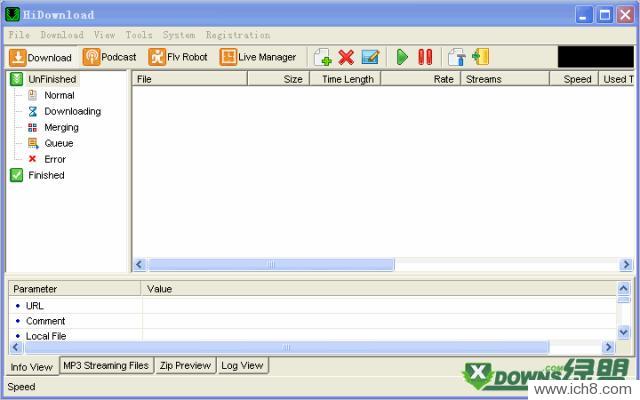Open the File menu
This screenshot has height=400, width=640.
(19, 35)
